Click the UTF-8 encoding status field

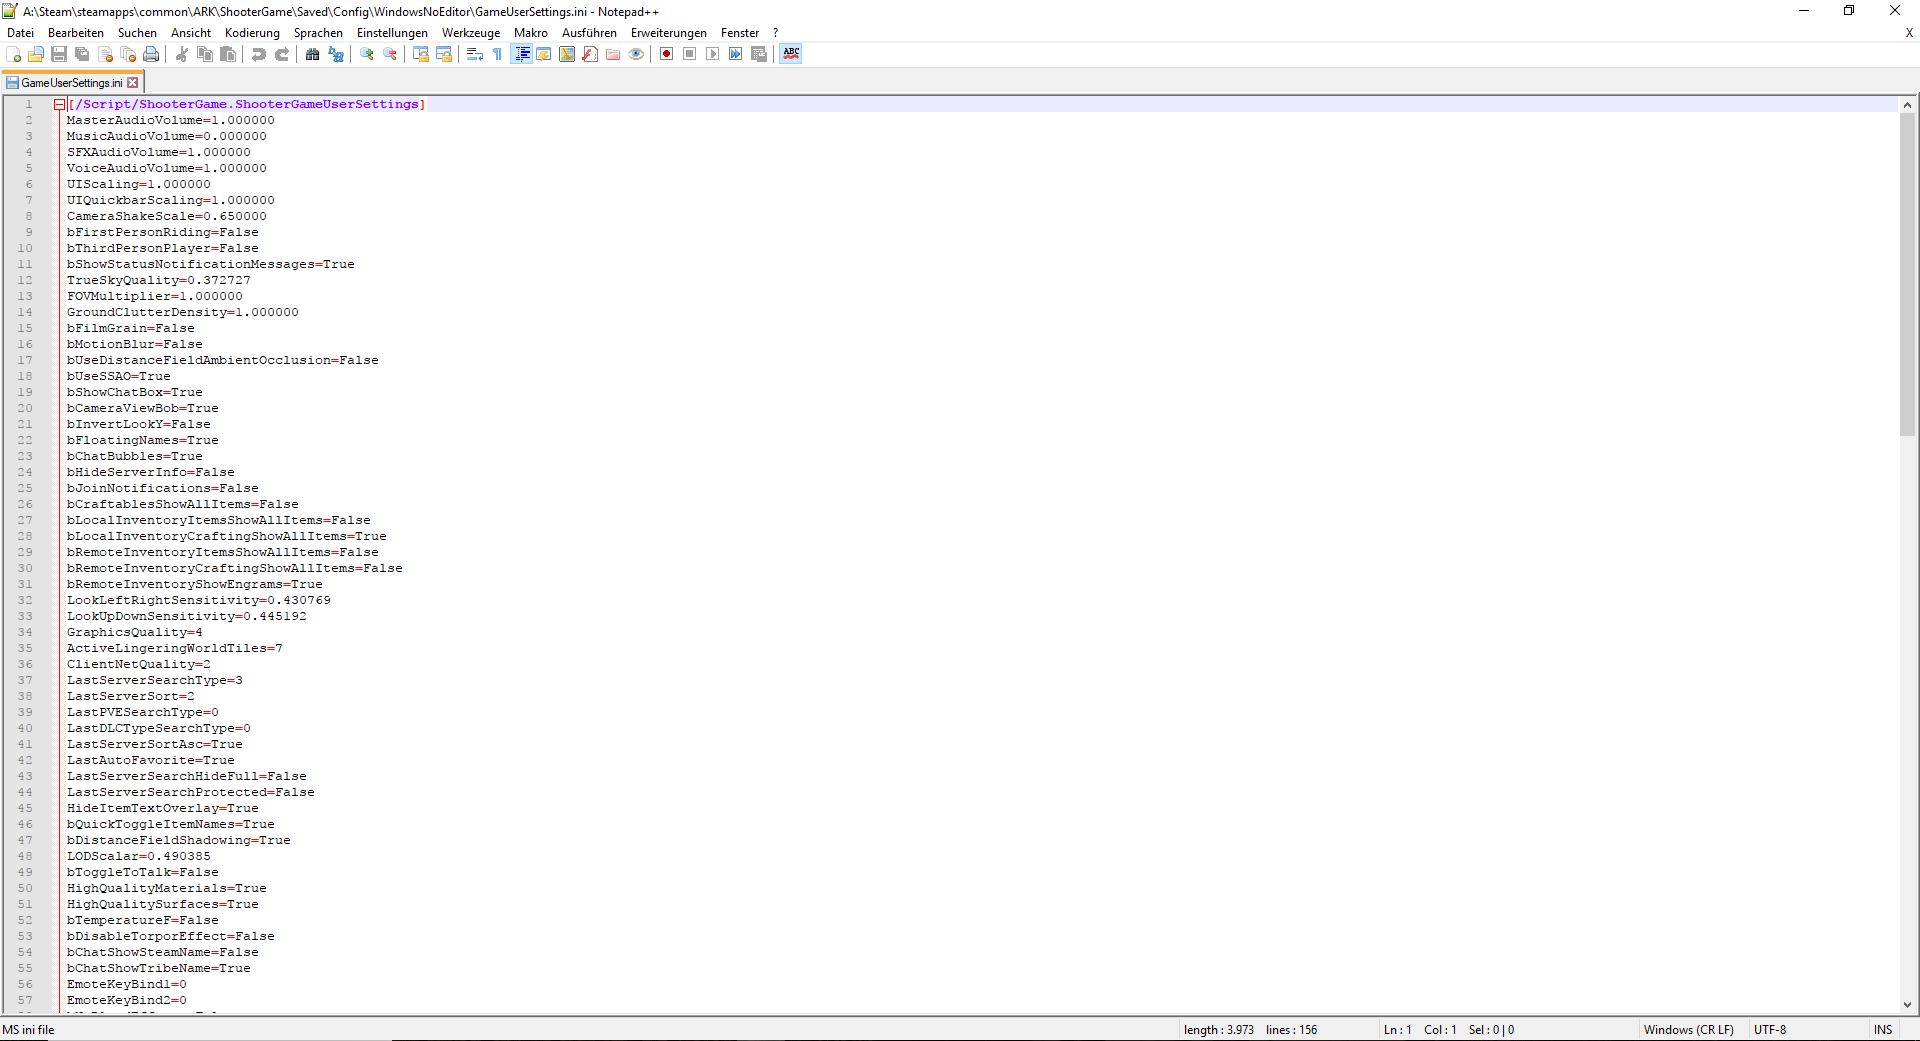click(1769, 1030)
